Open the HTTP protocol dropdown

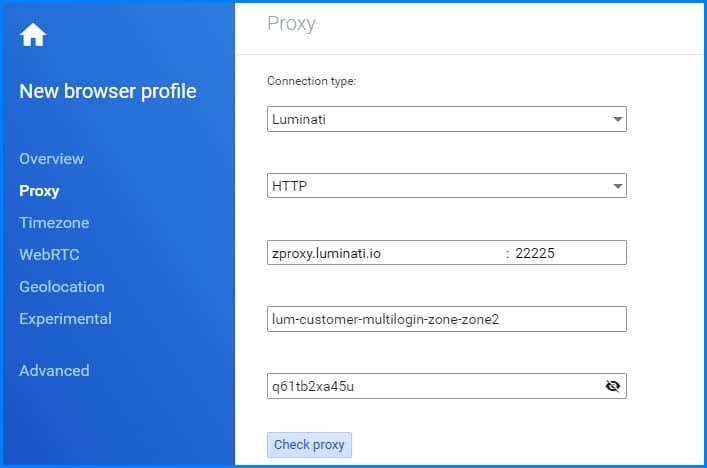[446, 185]
